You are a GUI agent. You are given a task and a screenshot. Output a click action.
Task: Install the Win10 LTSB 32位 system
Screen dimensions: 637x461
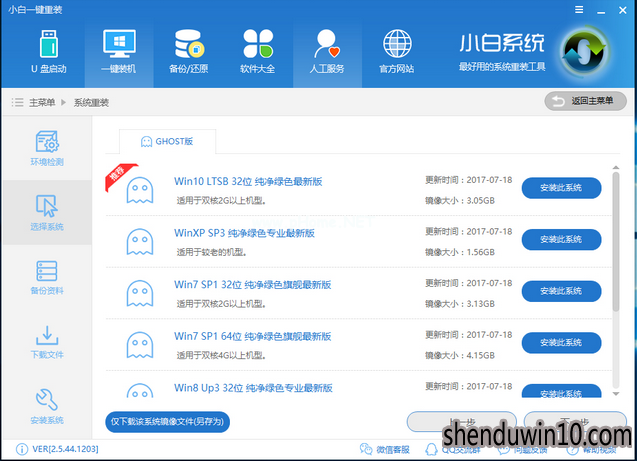click(x=561, y=188)
